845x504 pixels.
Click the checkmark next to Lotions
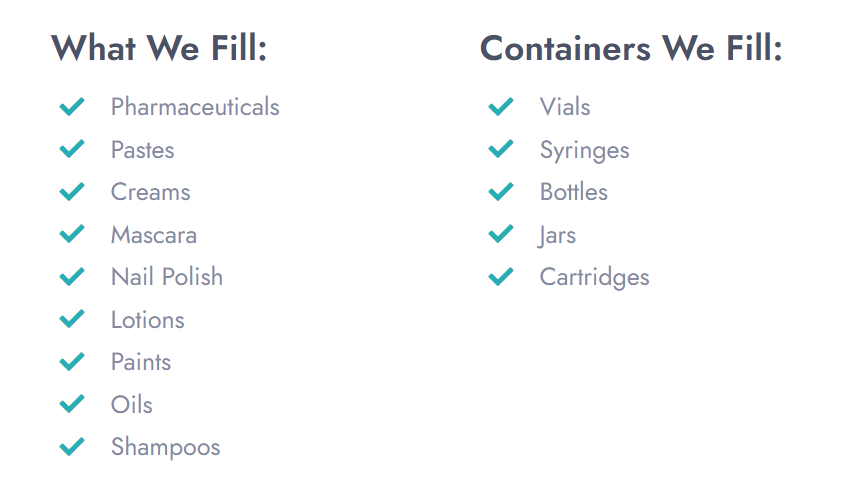(72, 319)
